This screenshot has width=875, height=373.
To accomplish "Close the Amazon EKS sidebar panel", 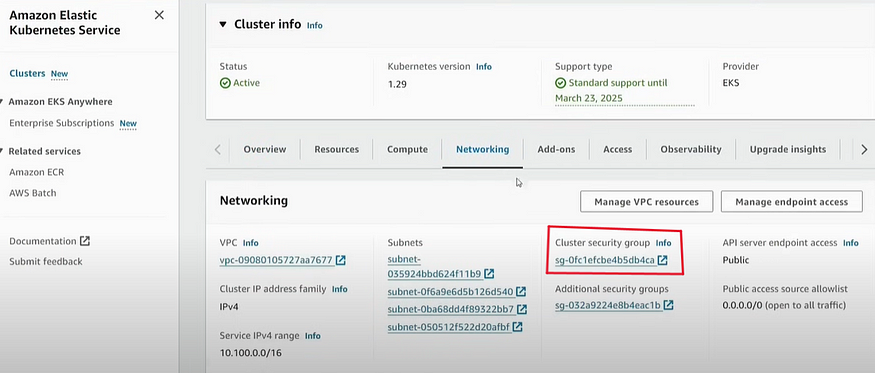I will pyautogui.click(x=159, y=15).
